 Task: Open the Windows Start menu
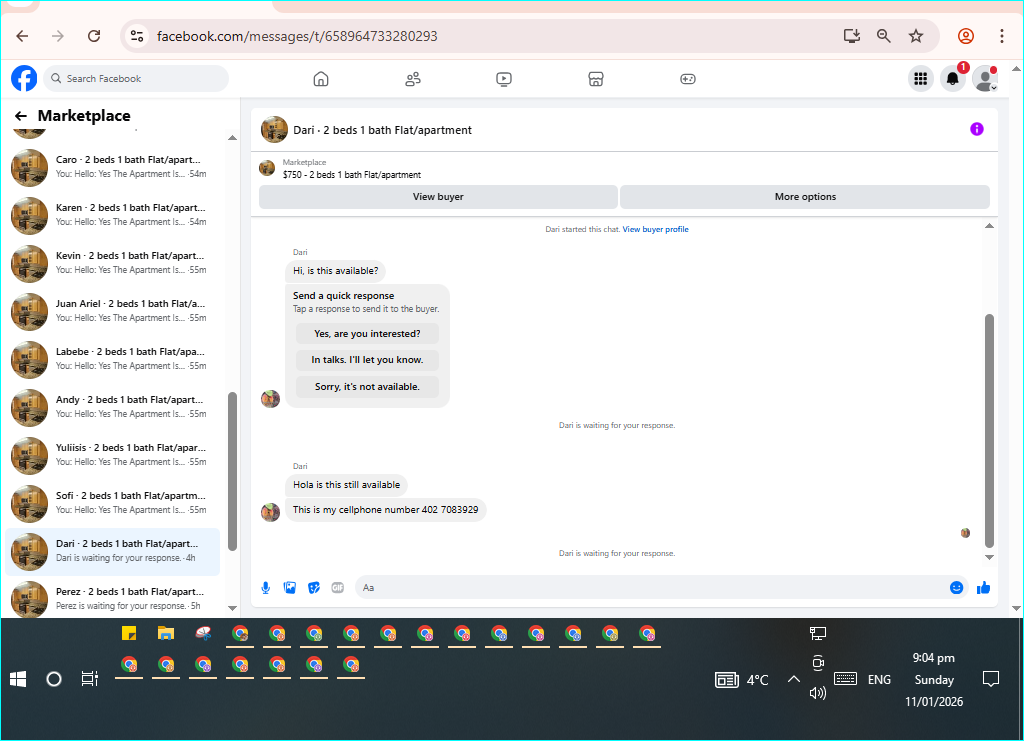(18, 680)
